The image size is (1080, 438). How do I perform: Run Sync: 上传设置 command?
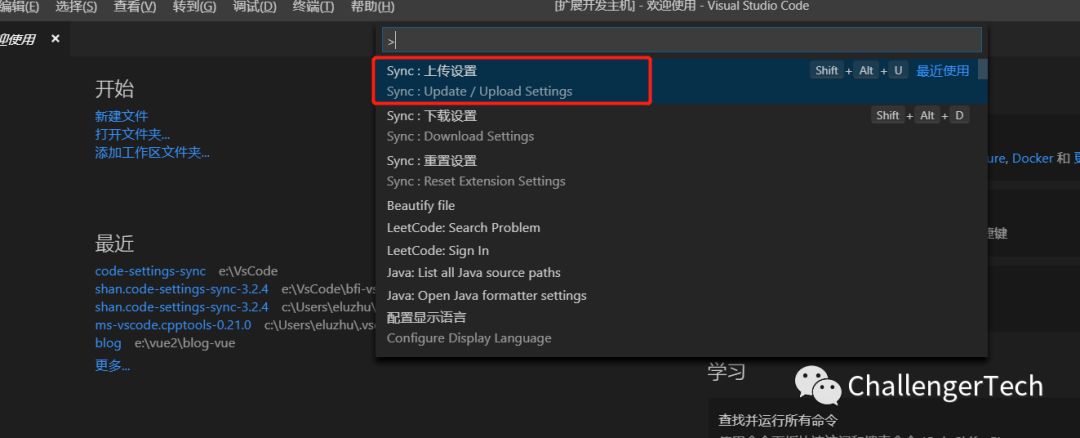pyautogui.click(x=681, y=81)
